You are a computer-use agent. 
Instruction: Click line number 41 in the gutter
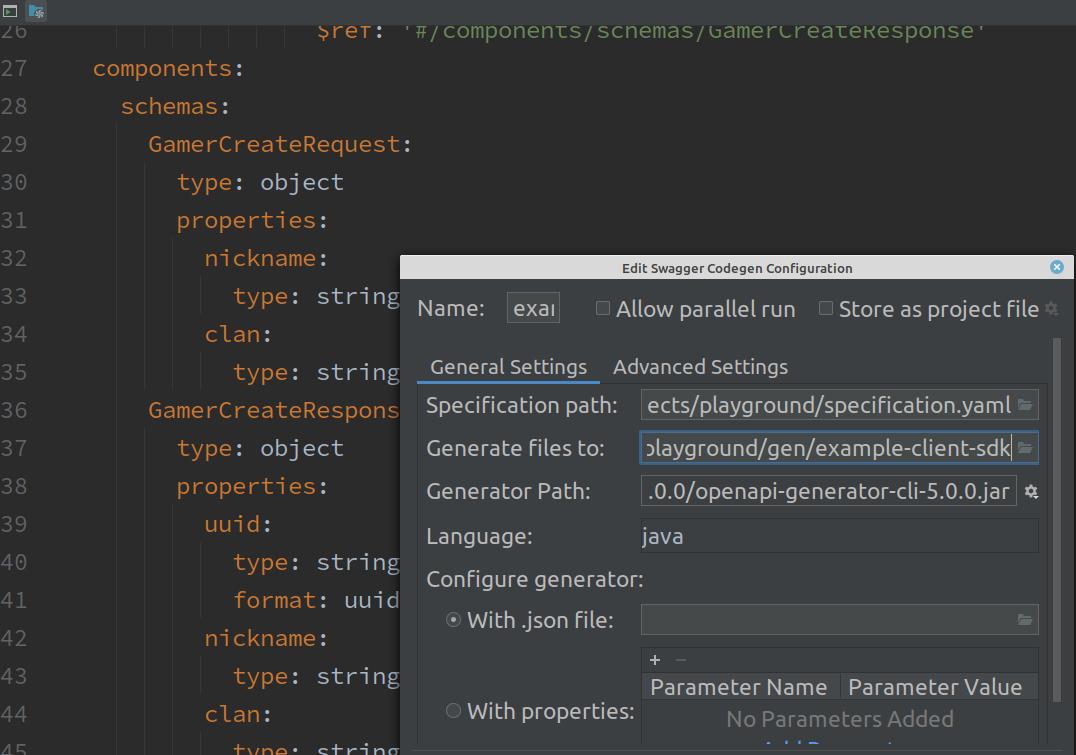coord(14,601)
